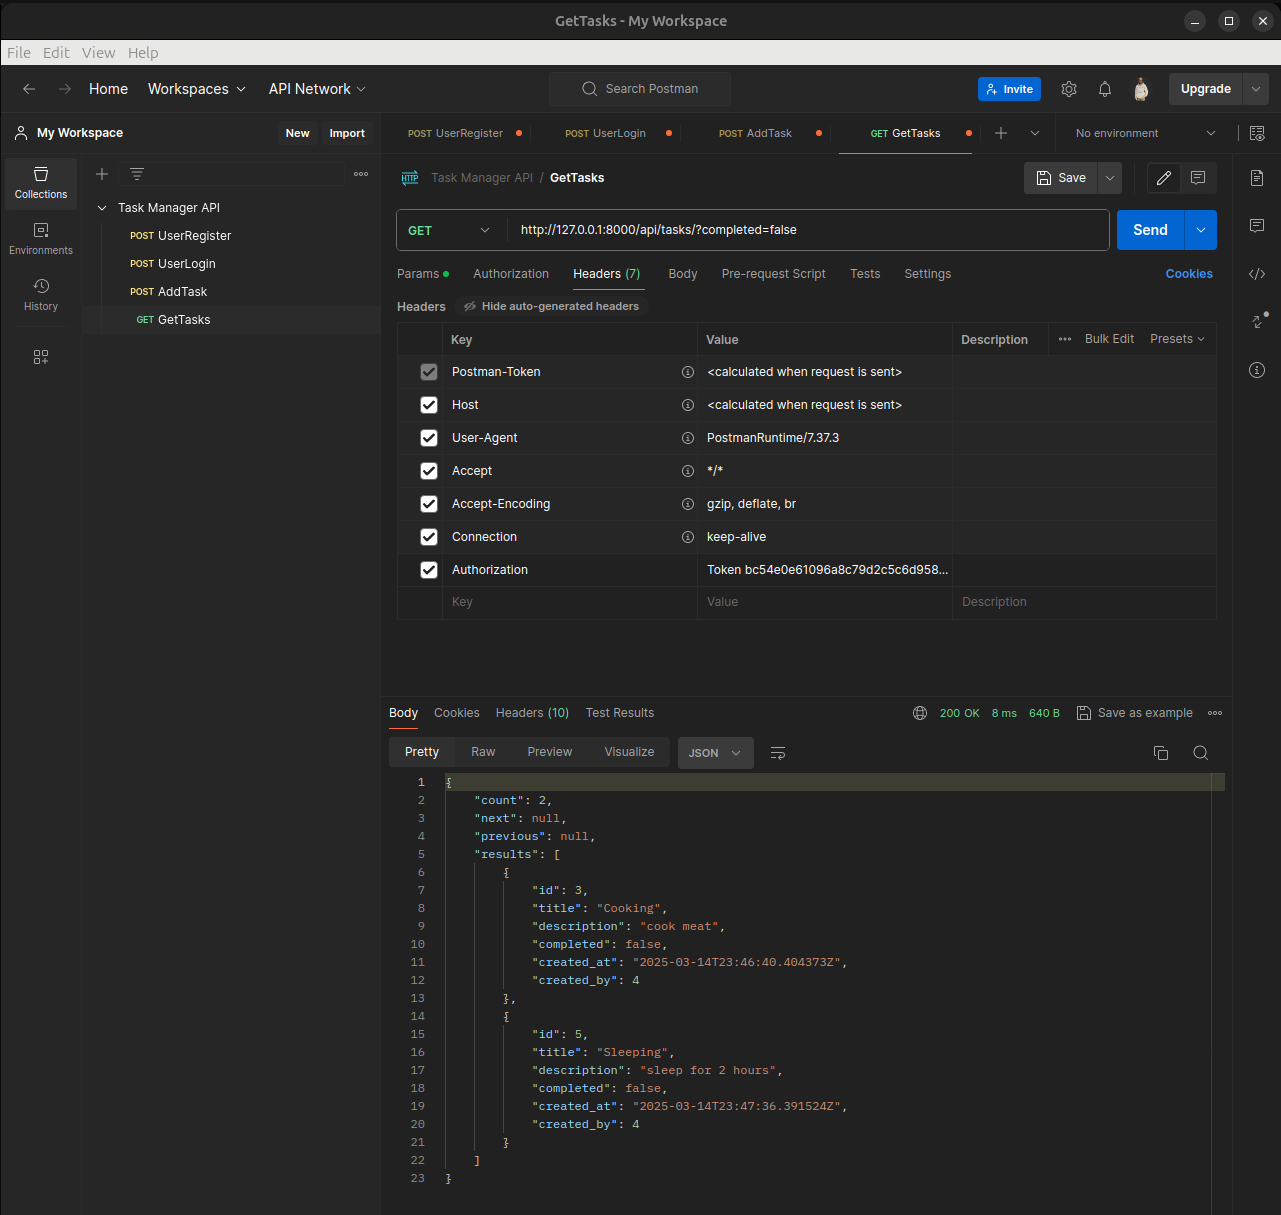Send the GET request
The height and width of the screenshot is (1215, 1281).
1150,230
